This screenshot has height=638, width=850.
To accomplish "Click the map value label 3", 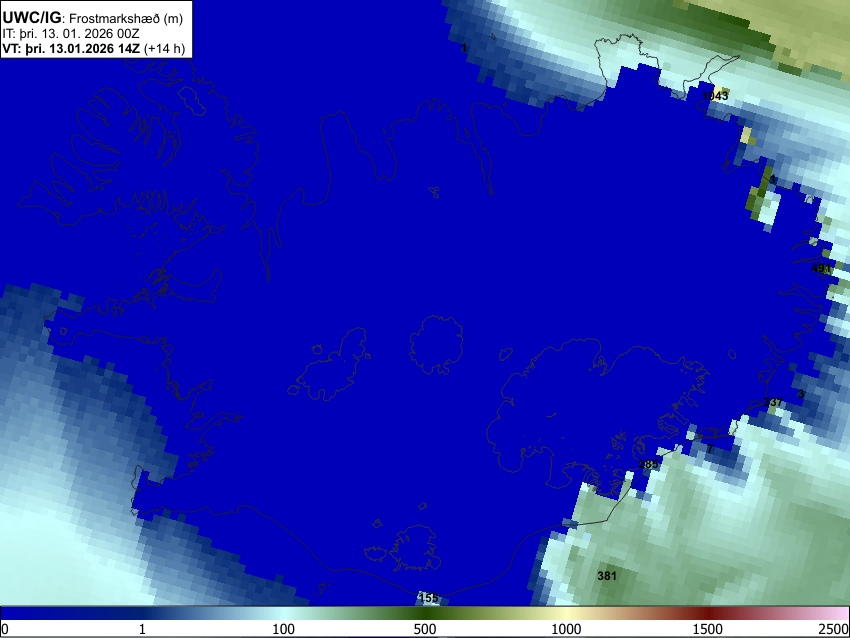I will 801,394.
